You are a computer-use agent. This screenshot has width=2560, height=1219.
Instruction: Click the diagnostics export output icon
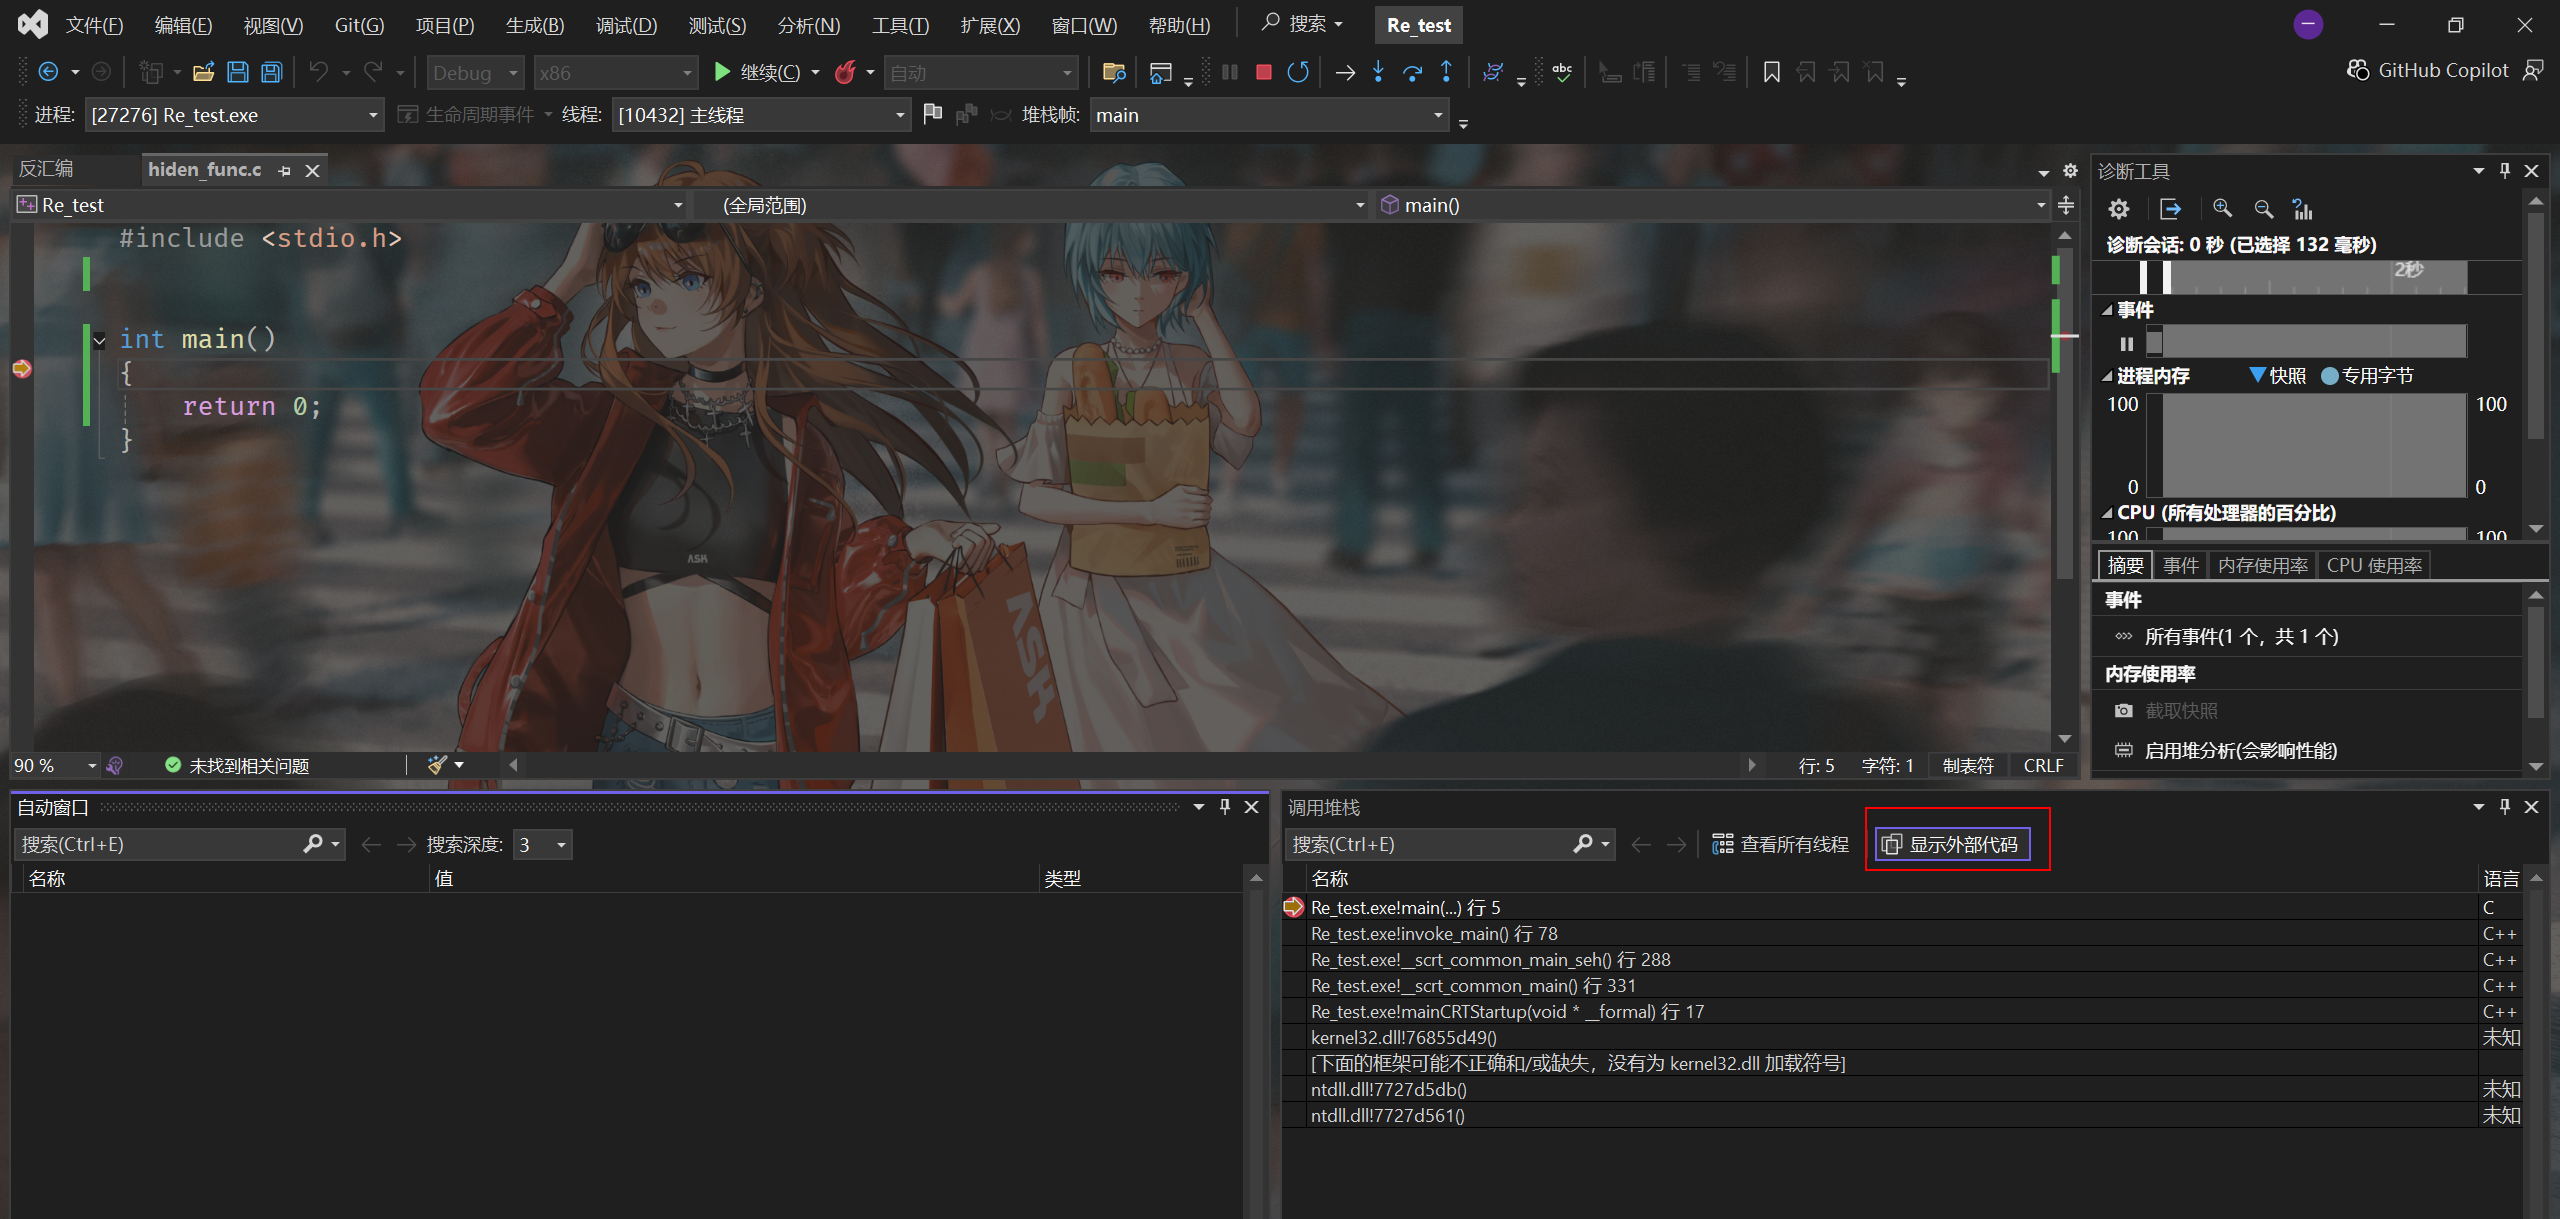[x=2170, y=209]
